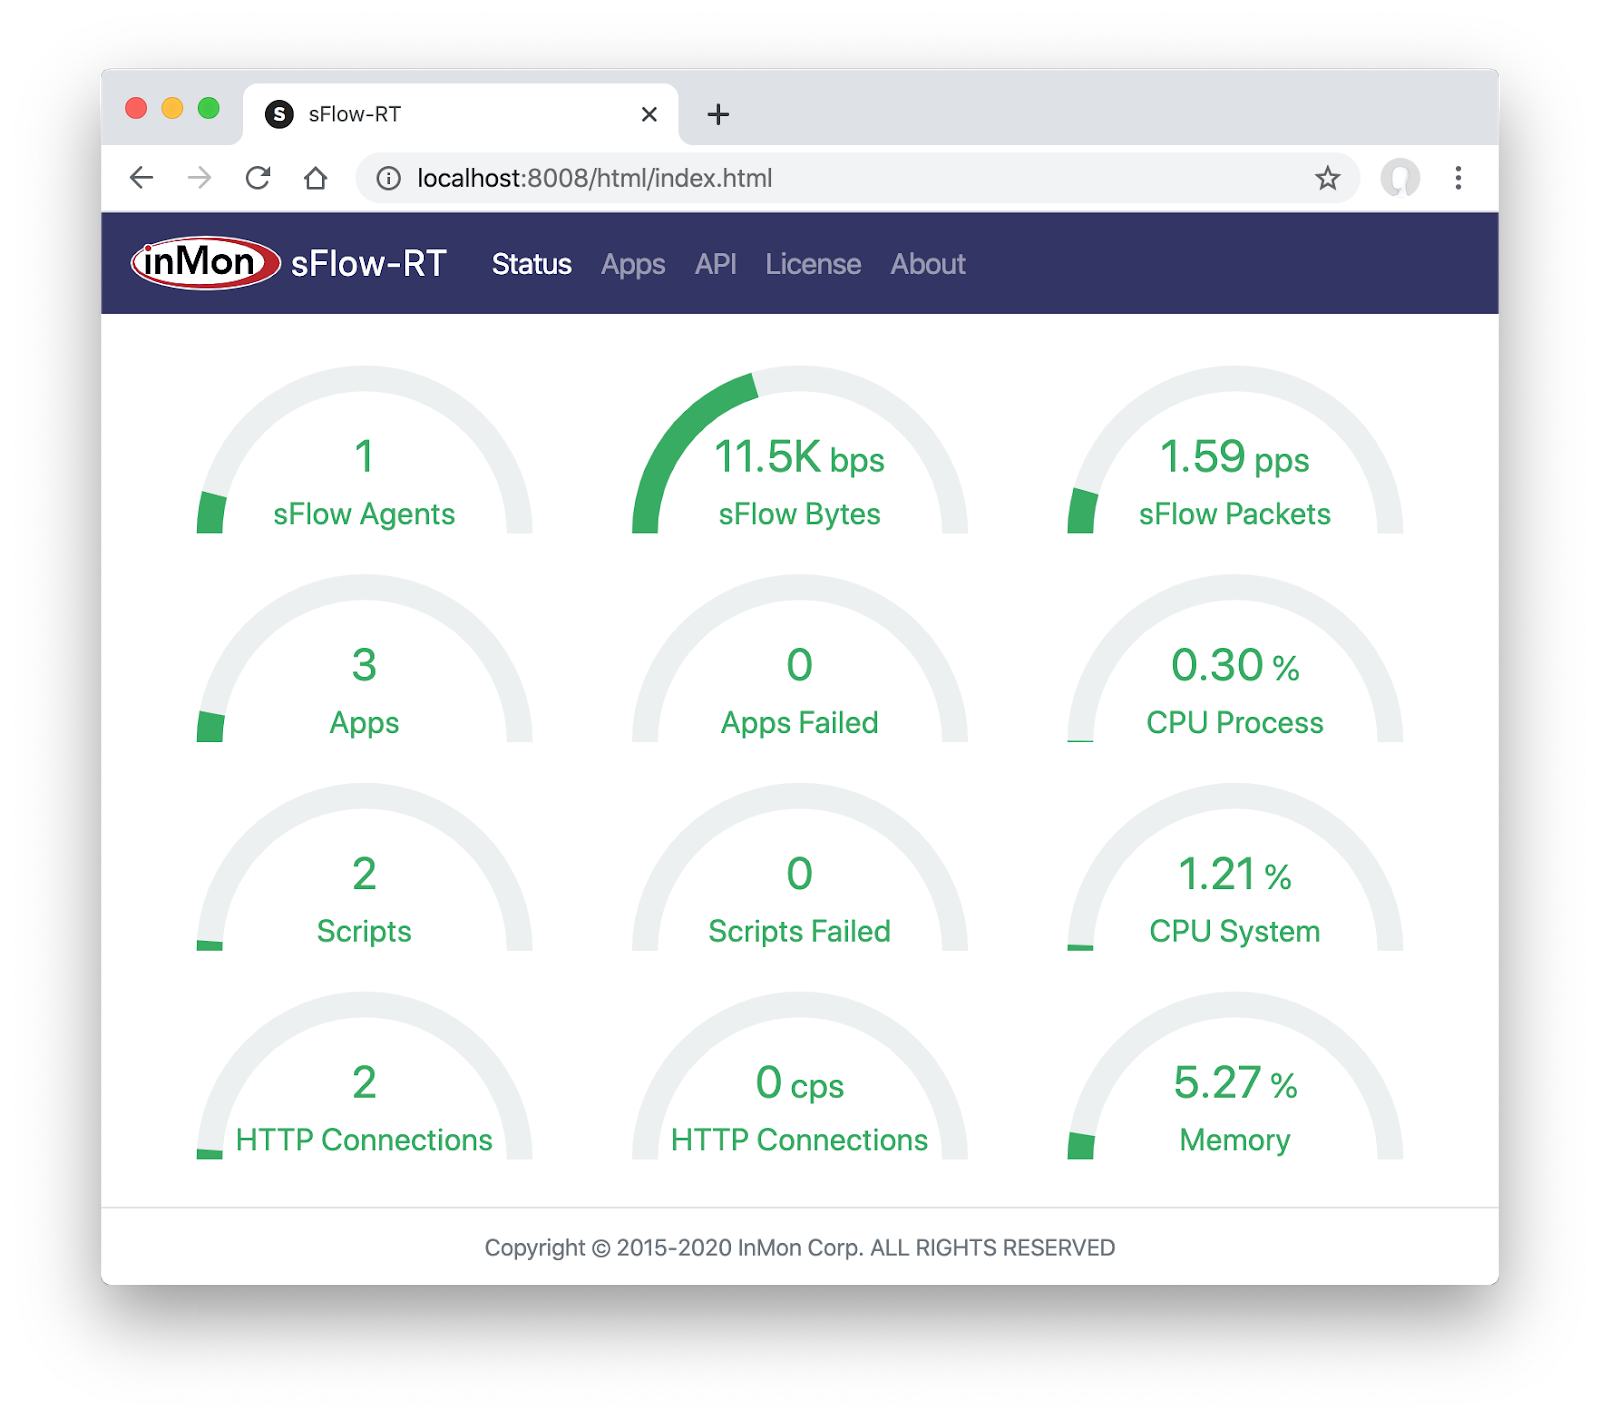1600x1419 pixels.
Task: Click inside the address bar
Action: point(700,178)
